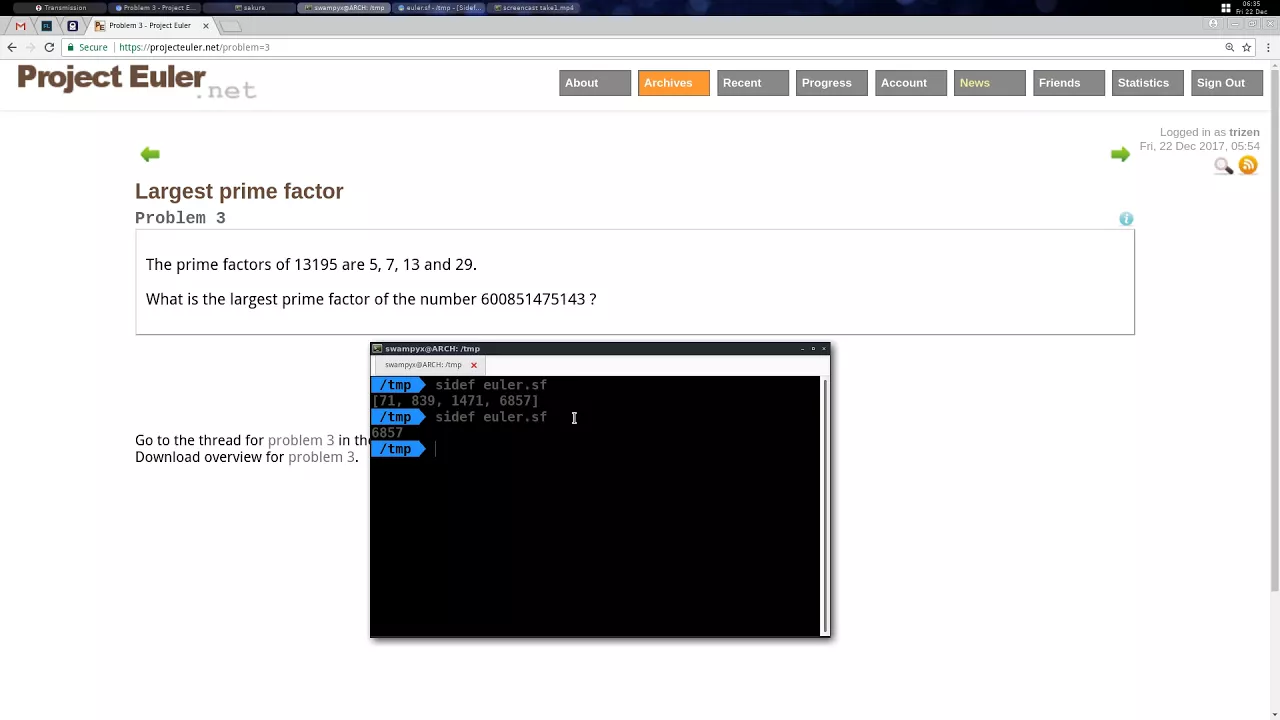Open the About page
1280x720 pixels.
point(595,83)
